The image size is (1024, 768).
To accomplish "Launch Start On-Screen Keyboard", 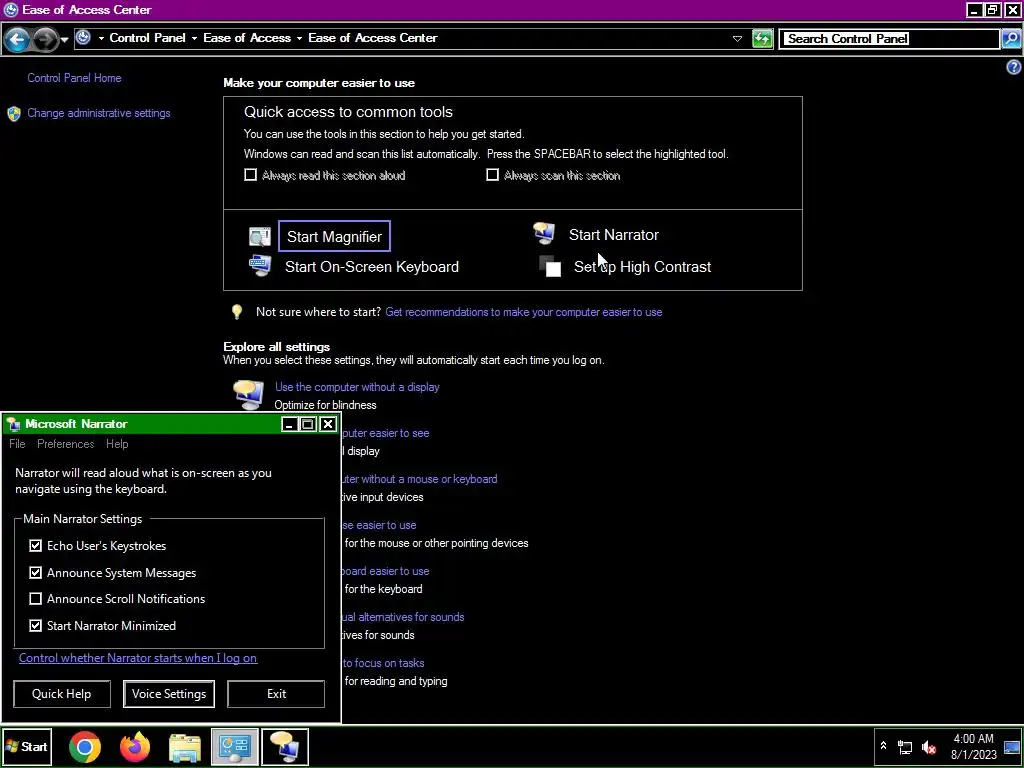I will (372, 266).
